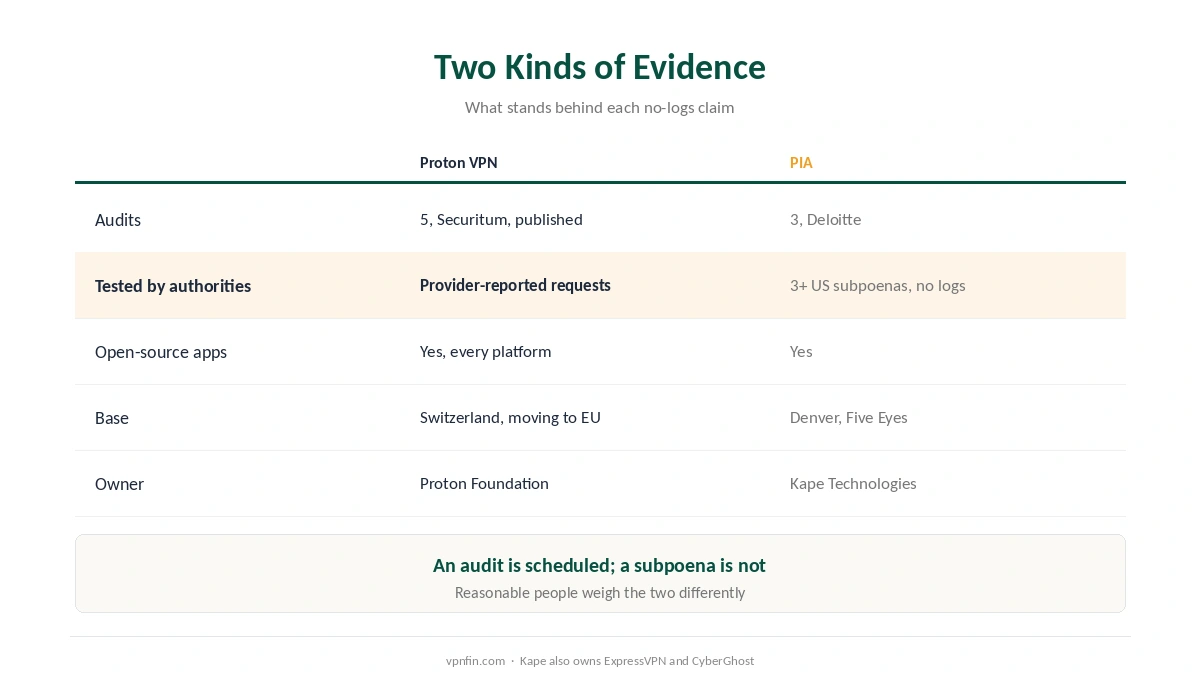Click the cell '3+ US subpoenas, no logs'

[878, 286]
